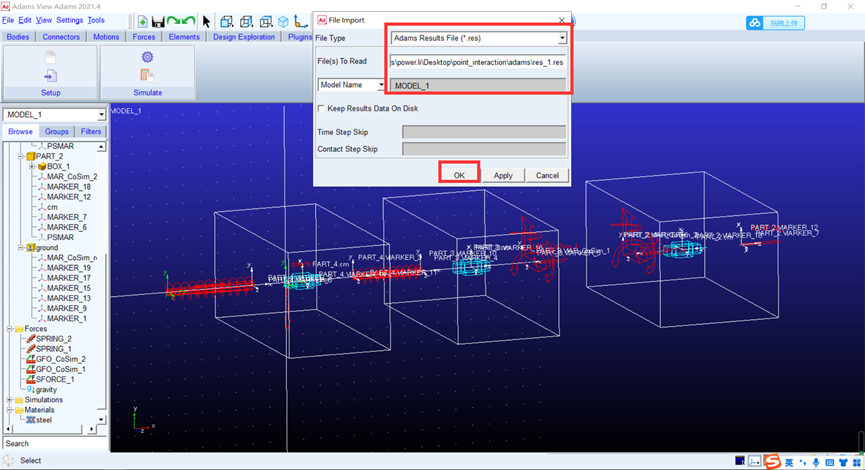Switch to the Motions ribbon tab
This screenshot has height=470, width=865.
tap(106, 37)
